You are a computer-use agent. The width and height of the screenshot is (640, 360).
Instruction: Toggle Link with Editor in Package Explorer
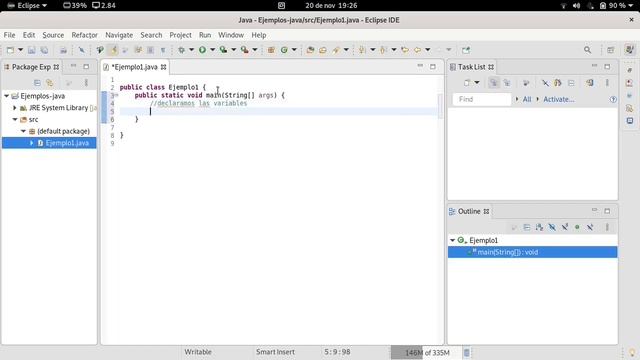49,83
